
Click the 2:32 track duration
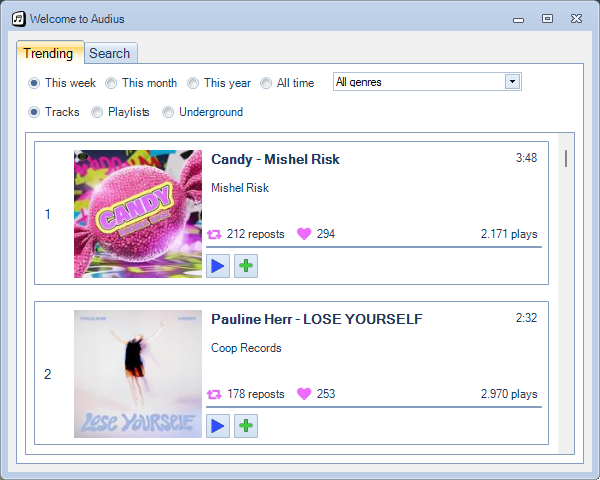(x=526, y=318)
